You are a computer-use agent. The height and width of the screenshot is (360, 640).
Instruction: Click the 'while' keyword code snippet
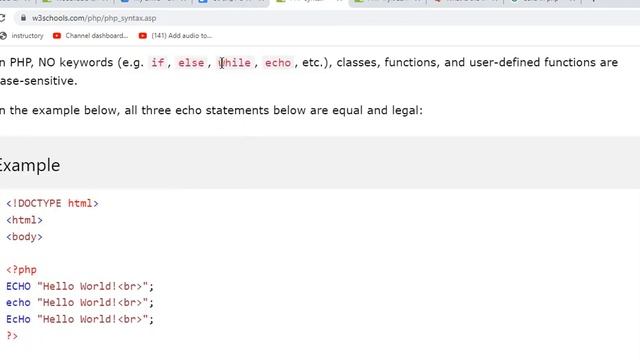click(x=235, y=63)
